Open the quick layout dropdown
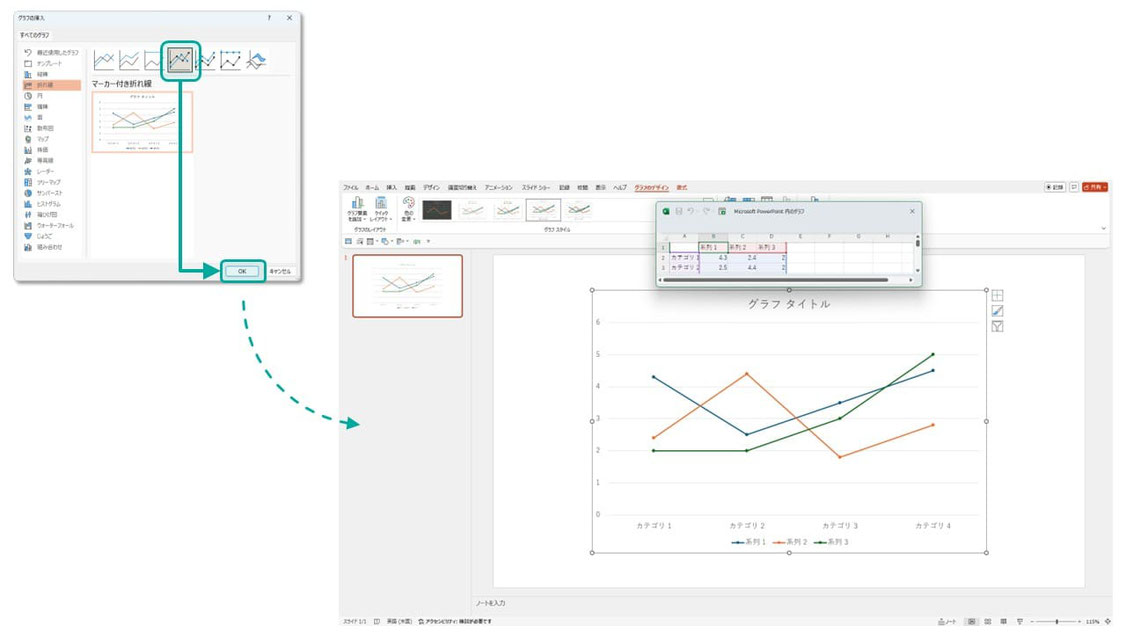This screenshot has width=1126, height=633. click(x=381, y=210)
